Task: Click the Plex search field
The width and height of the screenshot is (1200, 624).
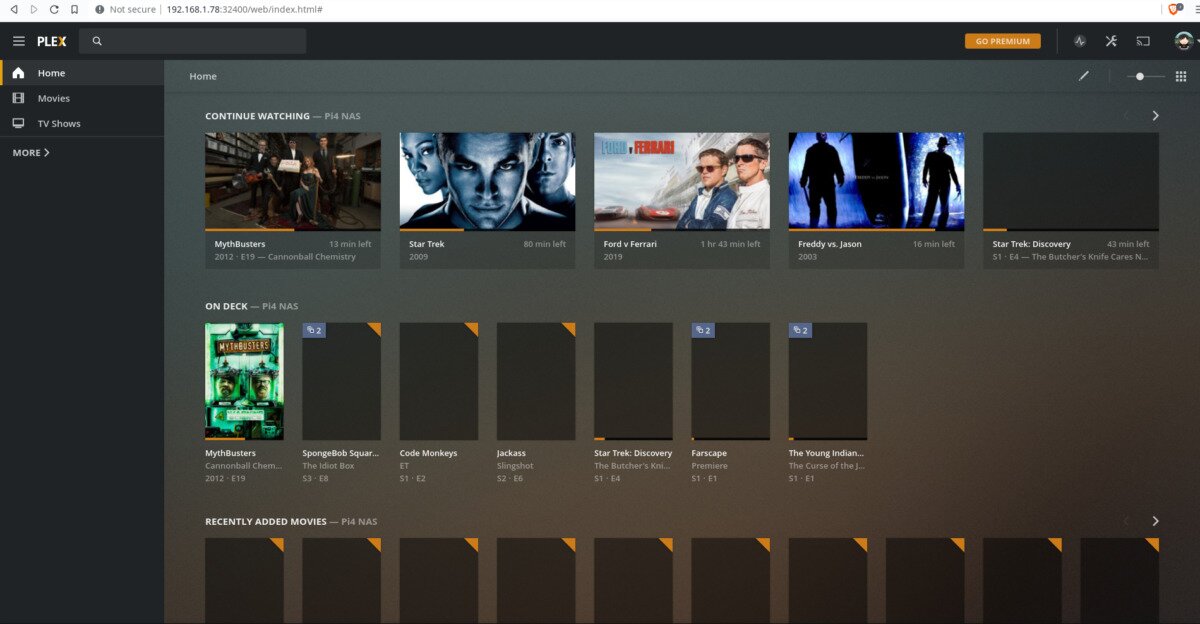Action: point(194,41)
